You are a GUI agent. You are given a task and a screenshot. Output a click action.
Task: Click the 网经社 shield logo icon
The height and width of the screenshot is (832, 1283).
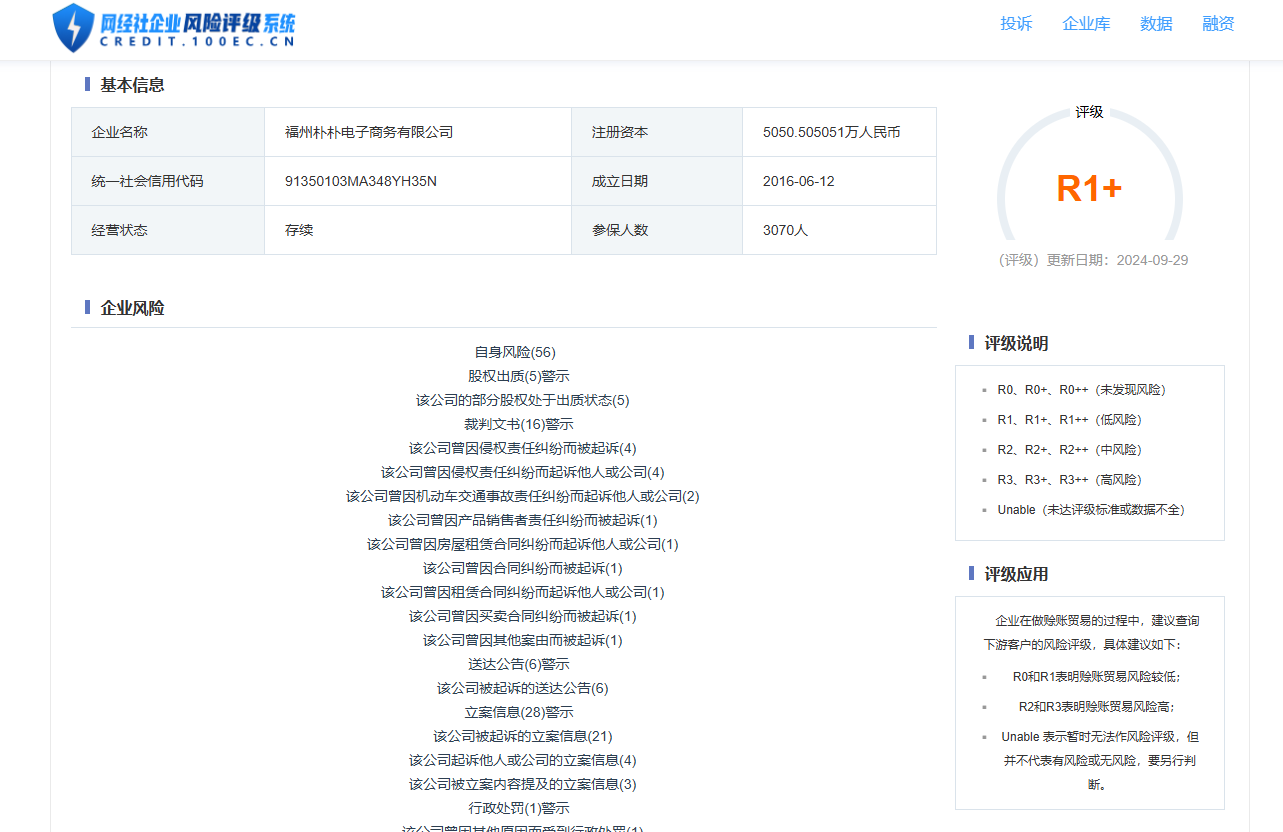pyautogui.click(x=73, y=27)
